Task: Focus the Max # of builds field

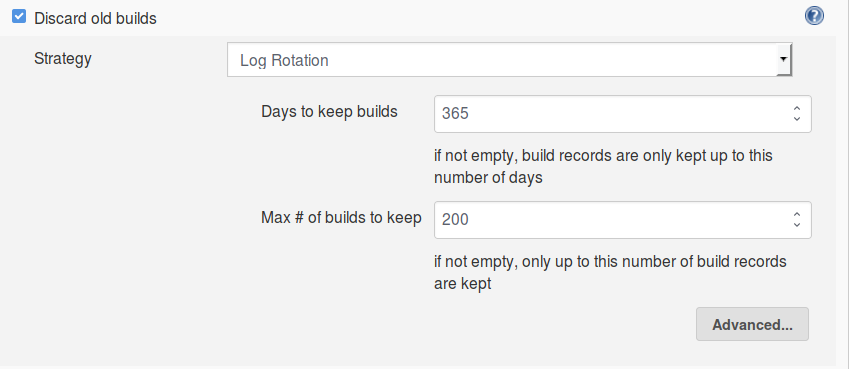Action: point(622,220)
